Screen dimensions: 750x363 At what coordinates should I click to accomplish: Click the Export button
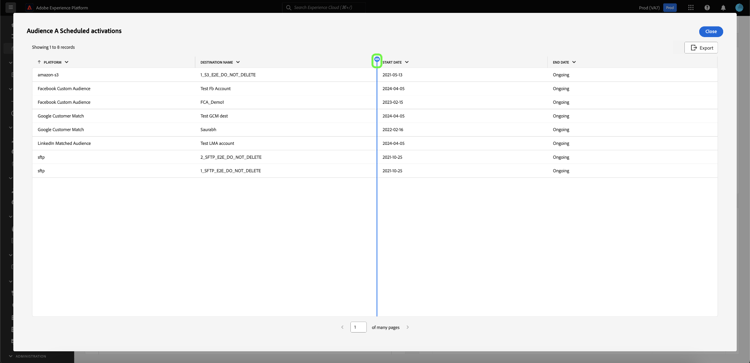pos(701,48)
